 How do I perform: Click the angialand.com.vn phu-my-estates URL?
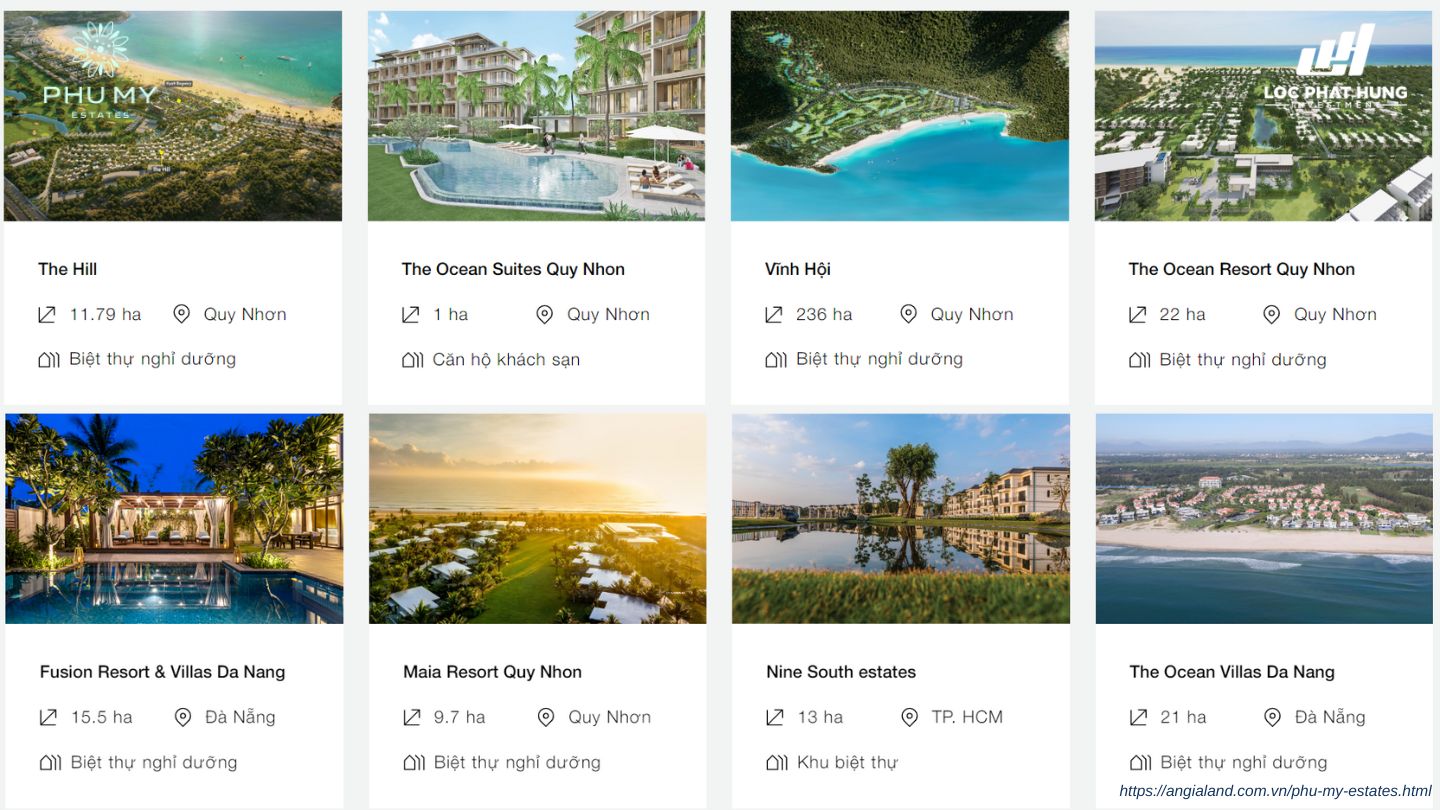coord(1276,791)
